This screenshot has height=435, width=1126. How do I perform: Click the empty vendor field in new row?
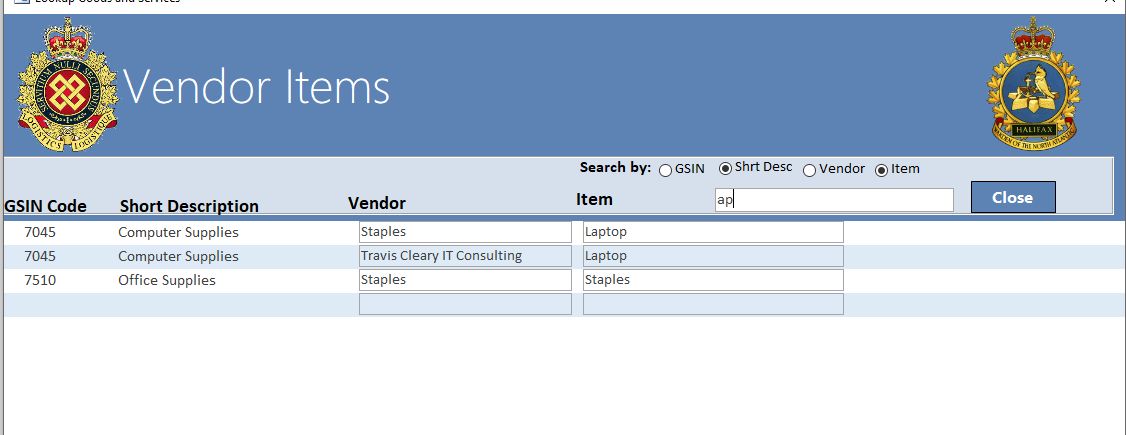click(x=465, y=304)
